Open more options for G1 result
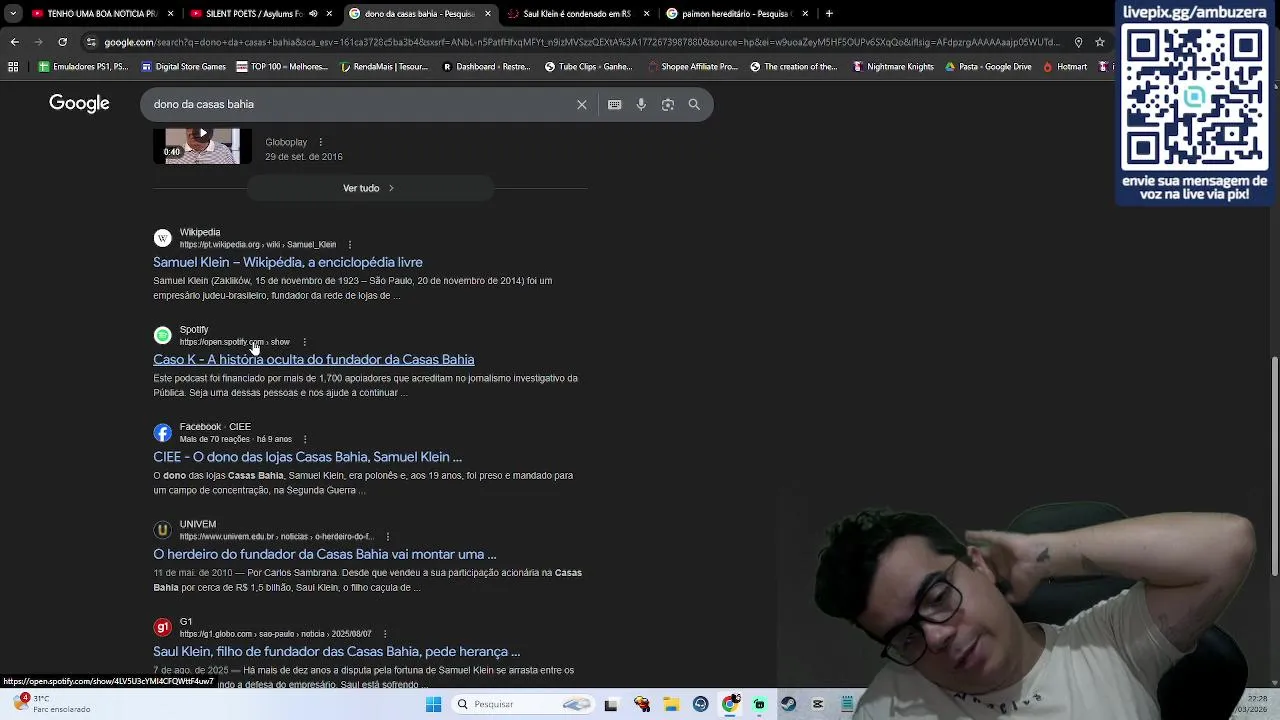Screen dimensions: 1280x720 pos(384,634)
